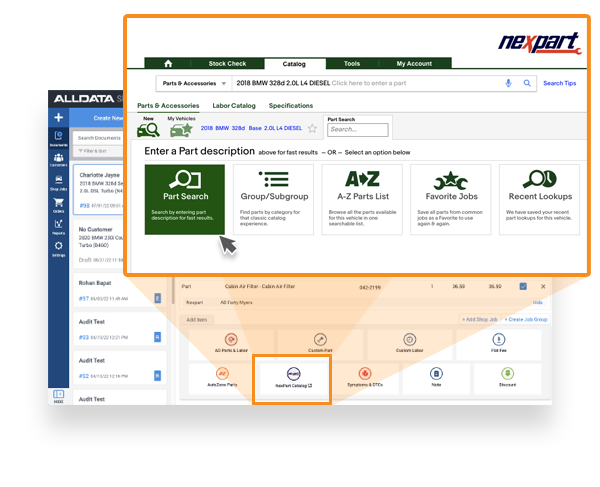Select the Catalog tab
The image size is (600, 487).
(x=294, y=64)
